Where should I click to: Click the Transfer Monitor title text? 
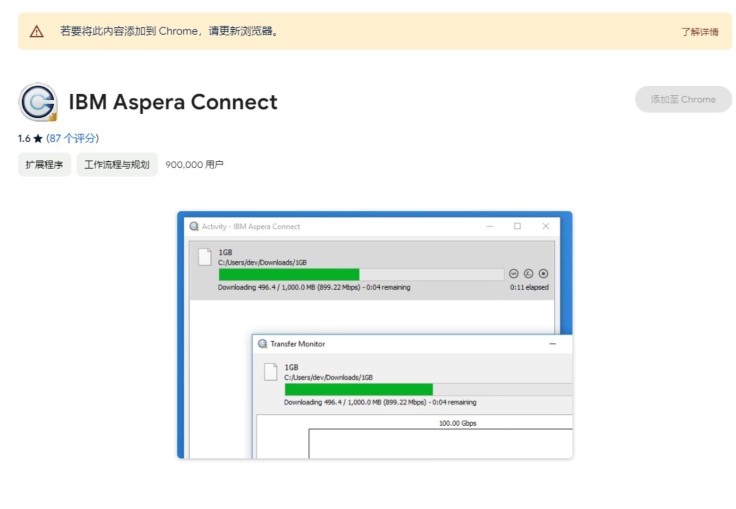[x=298, y=344]
